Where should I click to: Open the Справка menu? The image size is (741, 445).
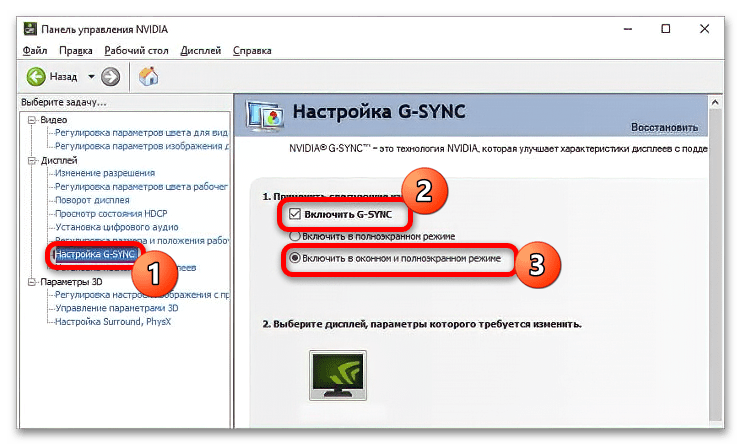click(252, 51)
